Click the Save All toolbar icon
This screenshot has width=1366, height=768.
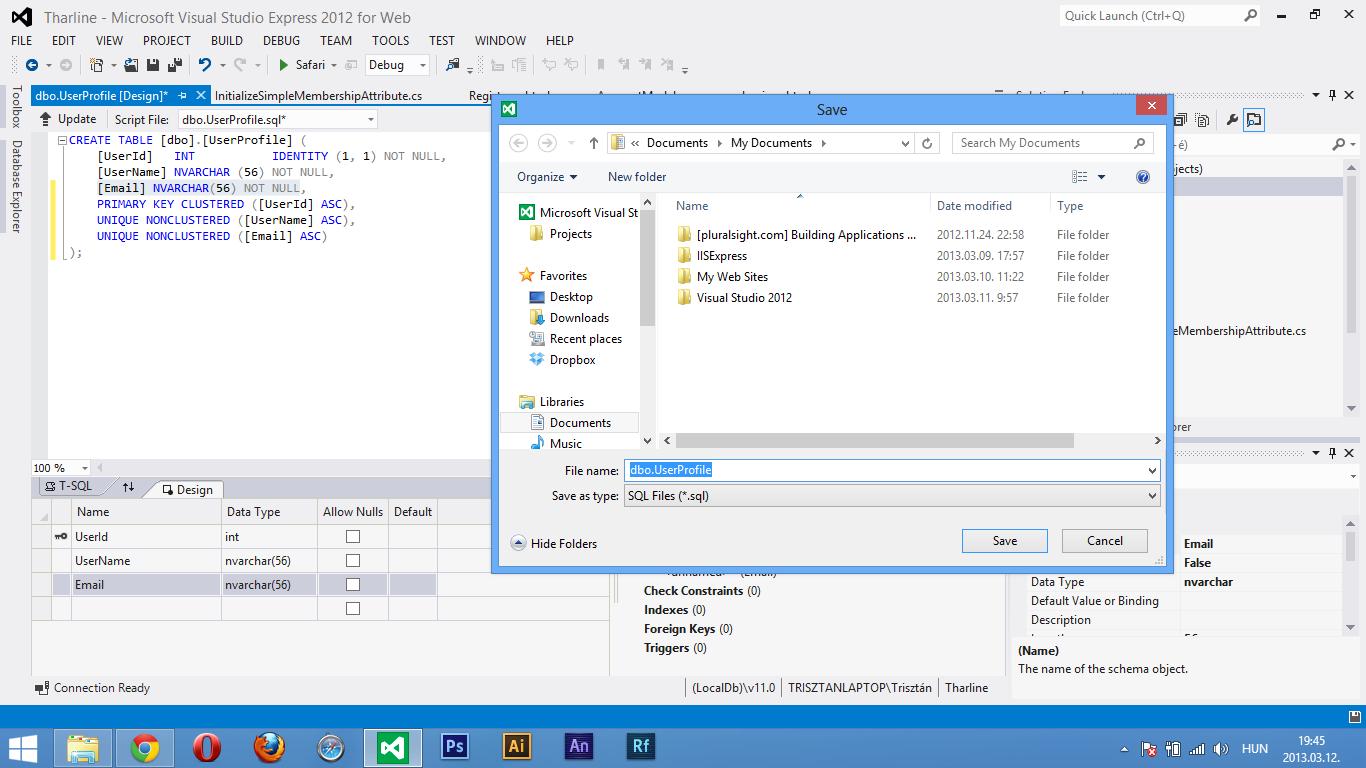pyautogui.click(x=174, y=65)
